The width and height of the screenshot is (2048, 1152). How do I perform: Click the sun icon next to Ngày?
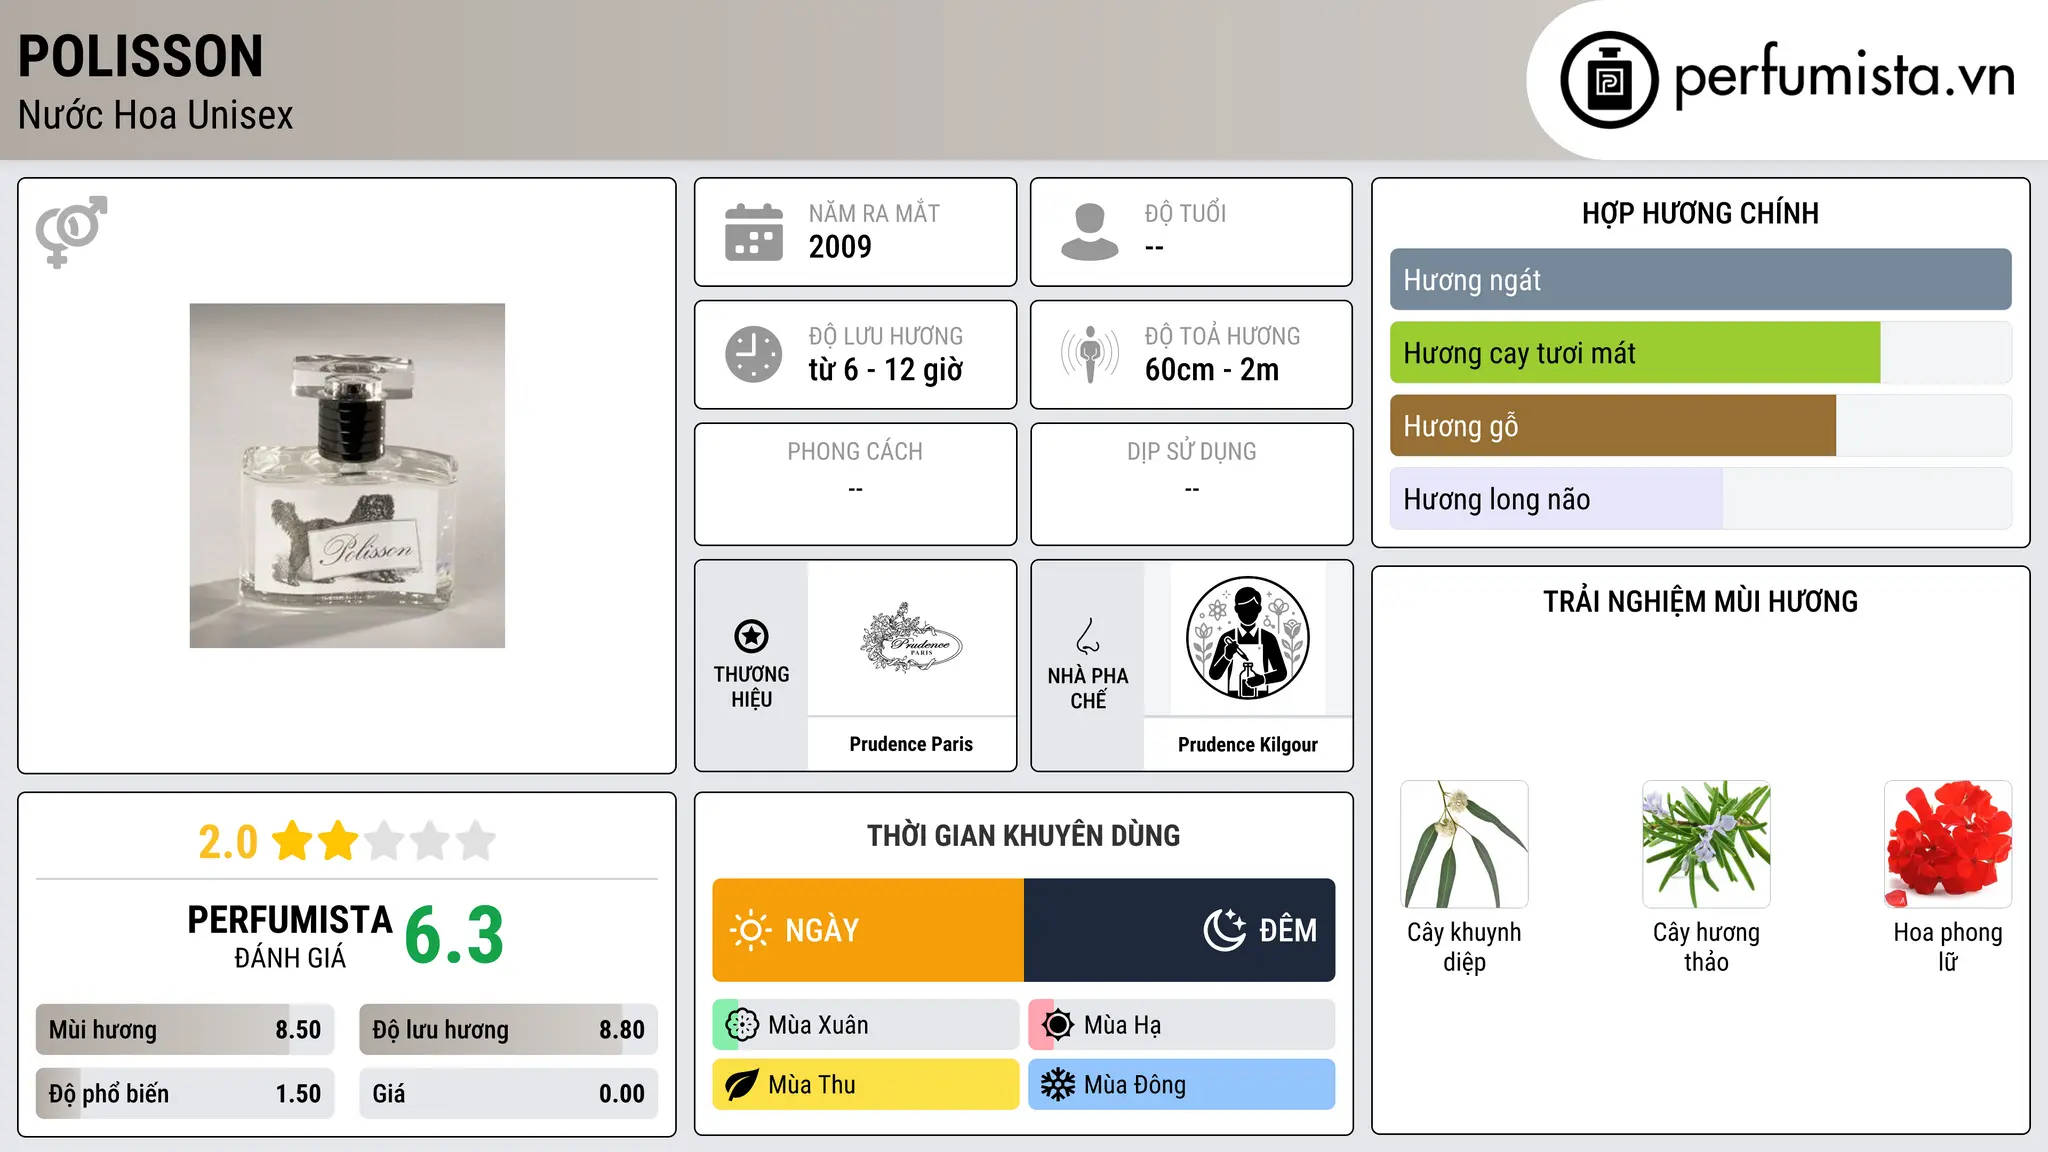point(750,930)
